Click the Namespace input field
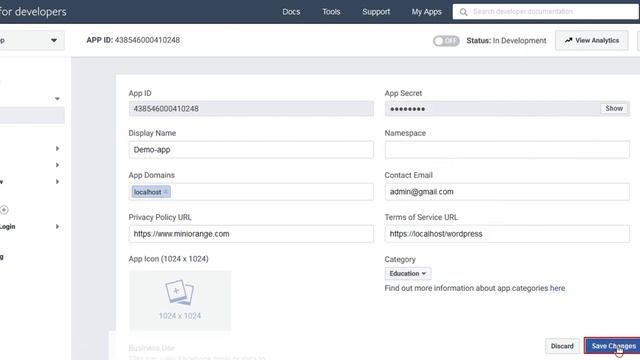 point(507,150)
